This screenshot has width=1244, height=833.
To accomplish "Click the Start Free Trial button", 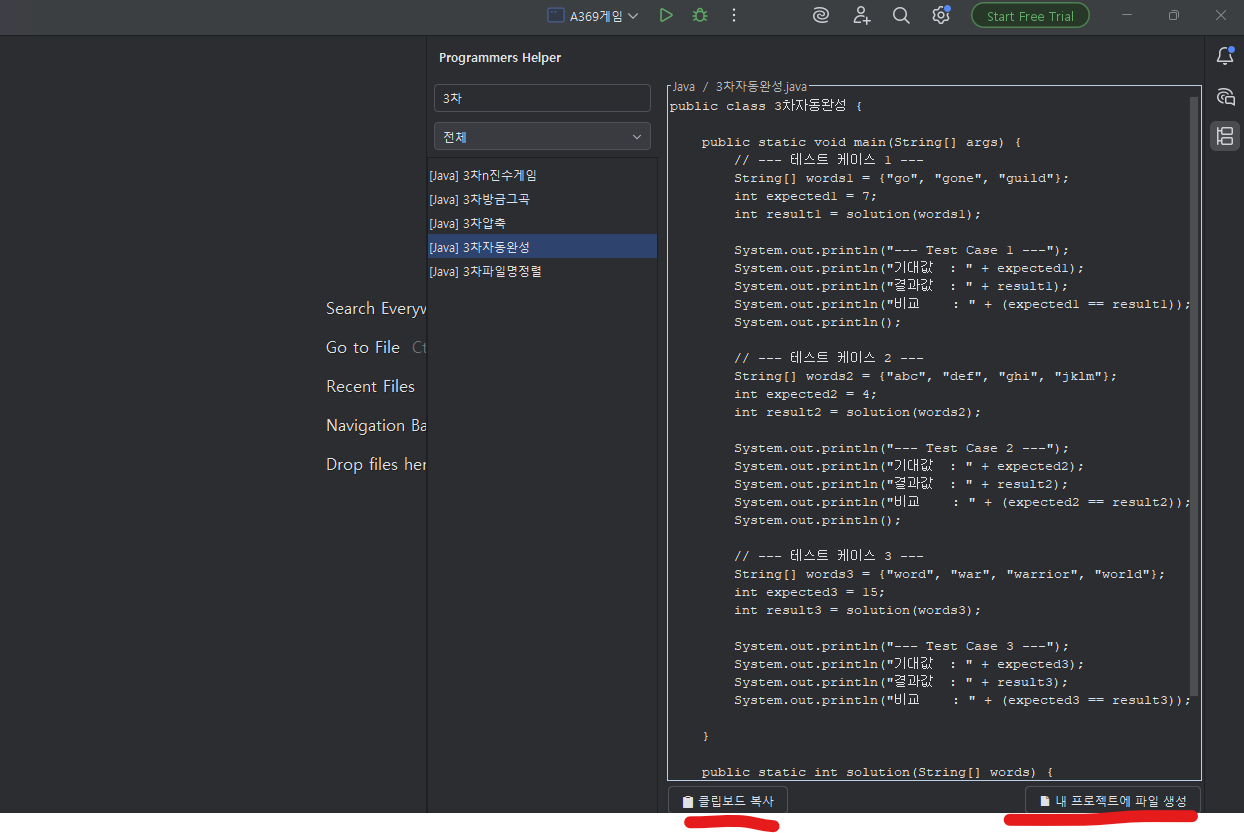I will point(1029,16).
